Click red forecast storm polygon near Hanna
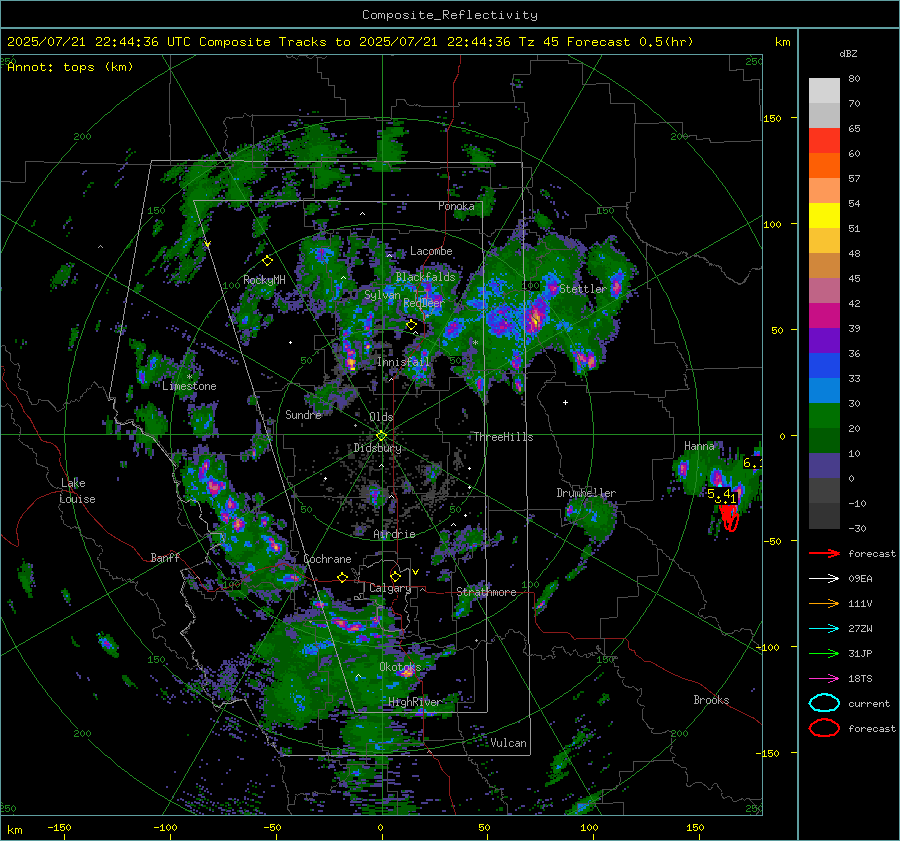 [729, 516]
